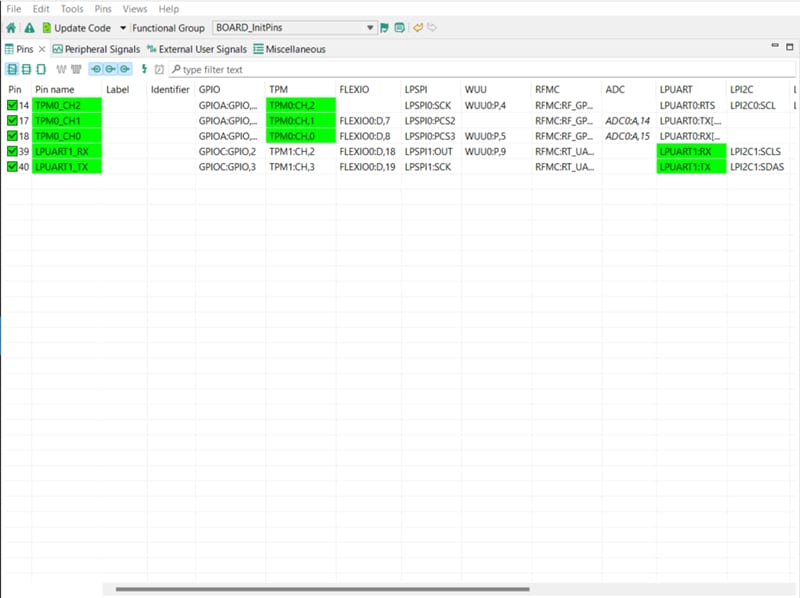Toggle checkbox for pin 39 LPUART1_RX
The image size is (800, 598).
[13, 151]
